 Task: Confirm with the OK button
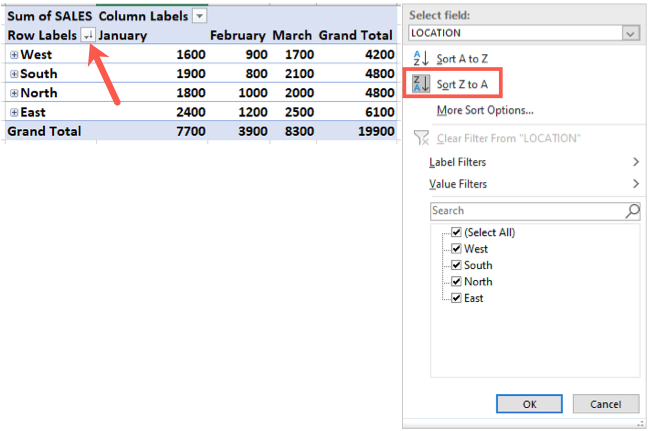click(529, 404)
